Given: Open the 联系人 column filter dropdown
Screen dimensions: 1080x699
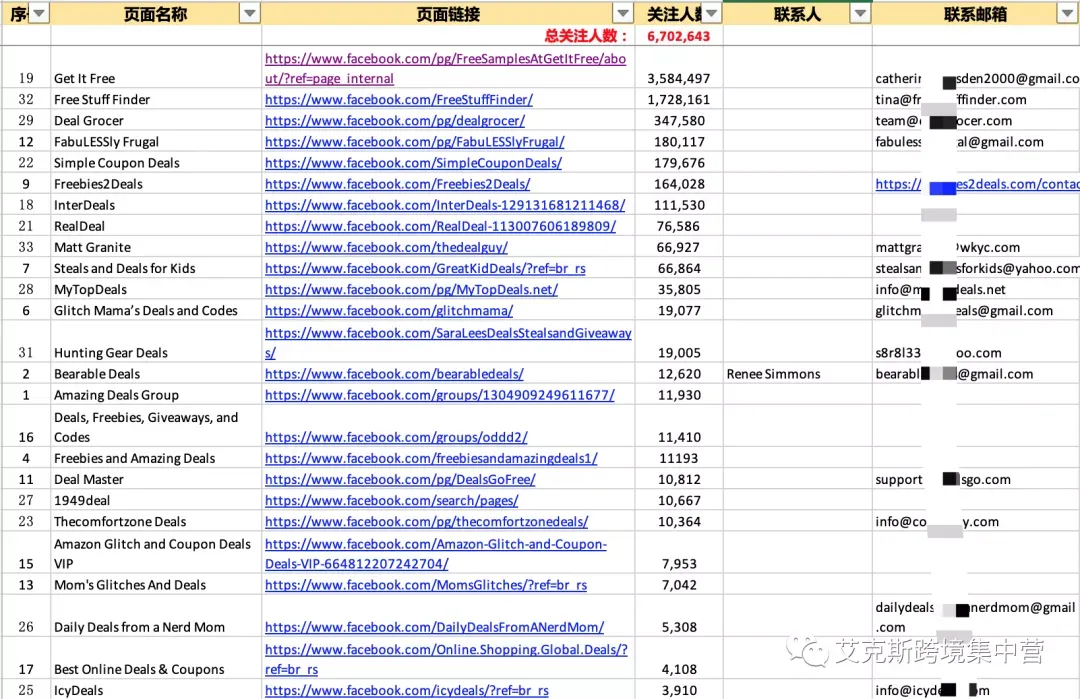Looking at the screenshot, I should [860, 13].
